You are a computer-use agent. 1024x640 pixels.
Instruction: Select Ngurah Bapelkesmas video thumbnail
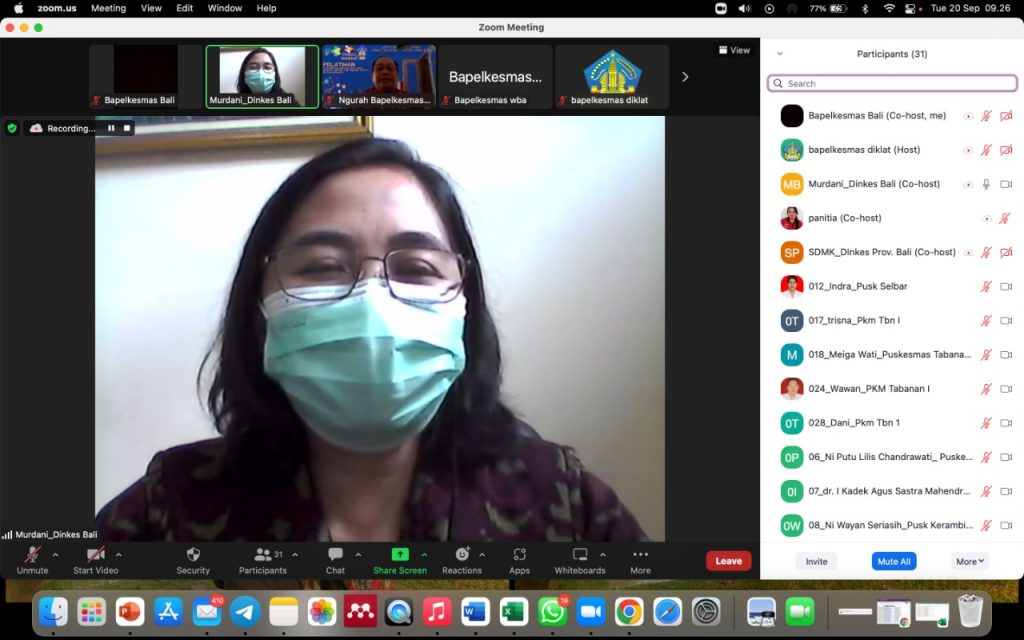click(379, 76)
